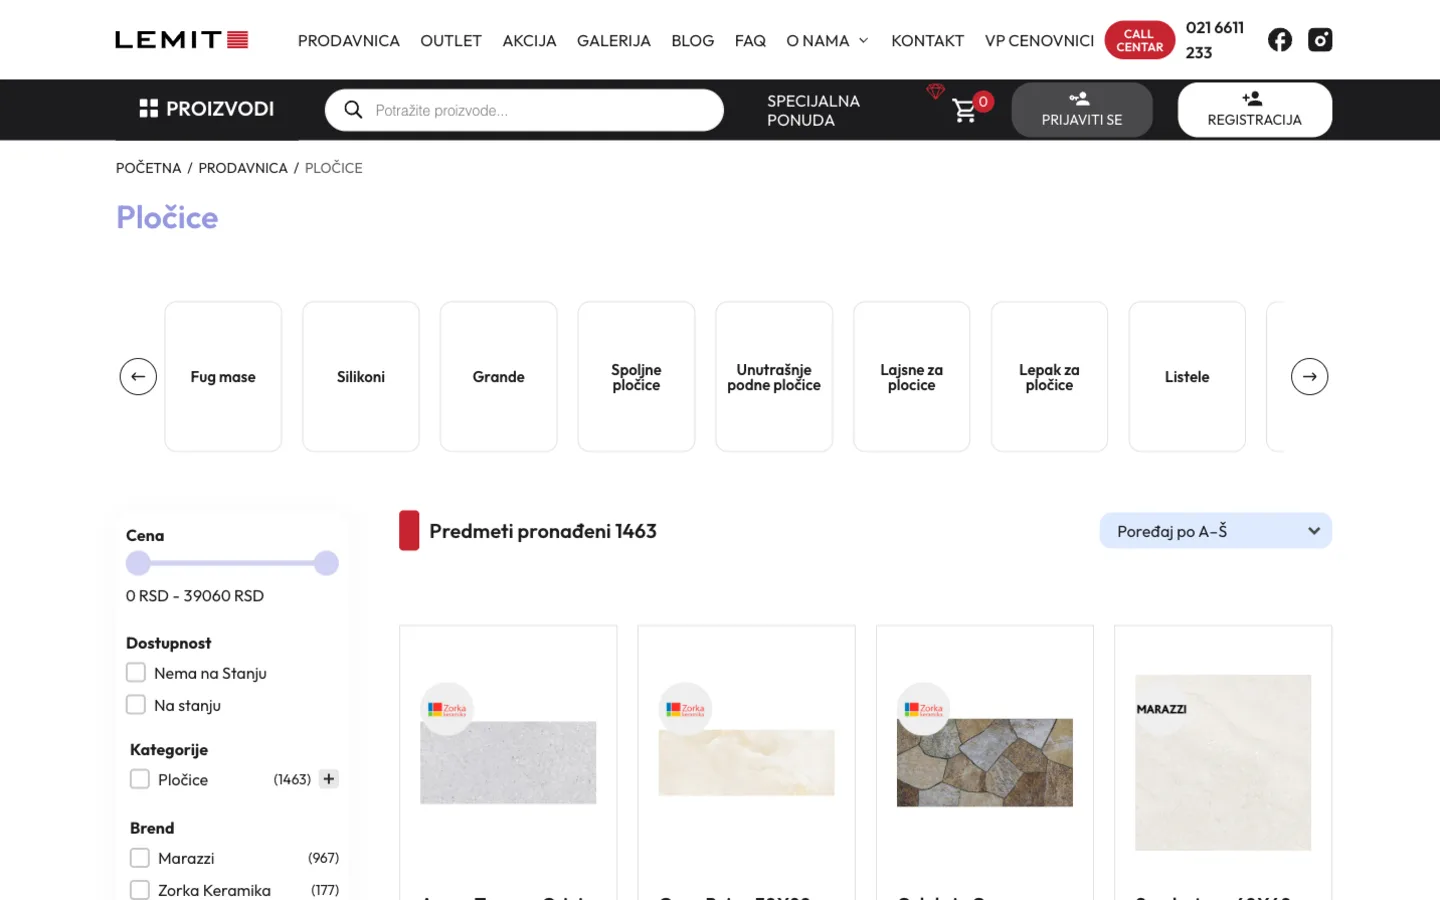Expand the Pločice category plus button

pos(329,779)
